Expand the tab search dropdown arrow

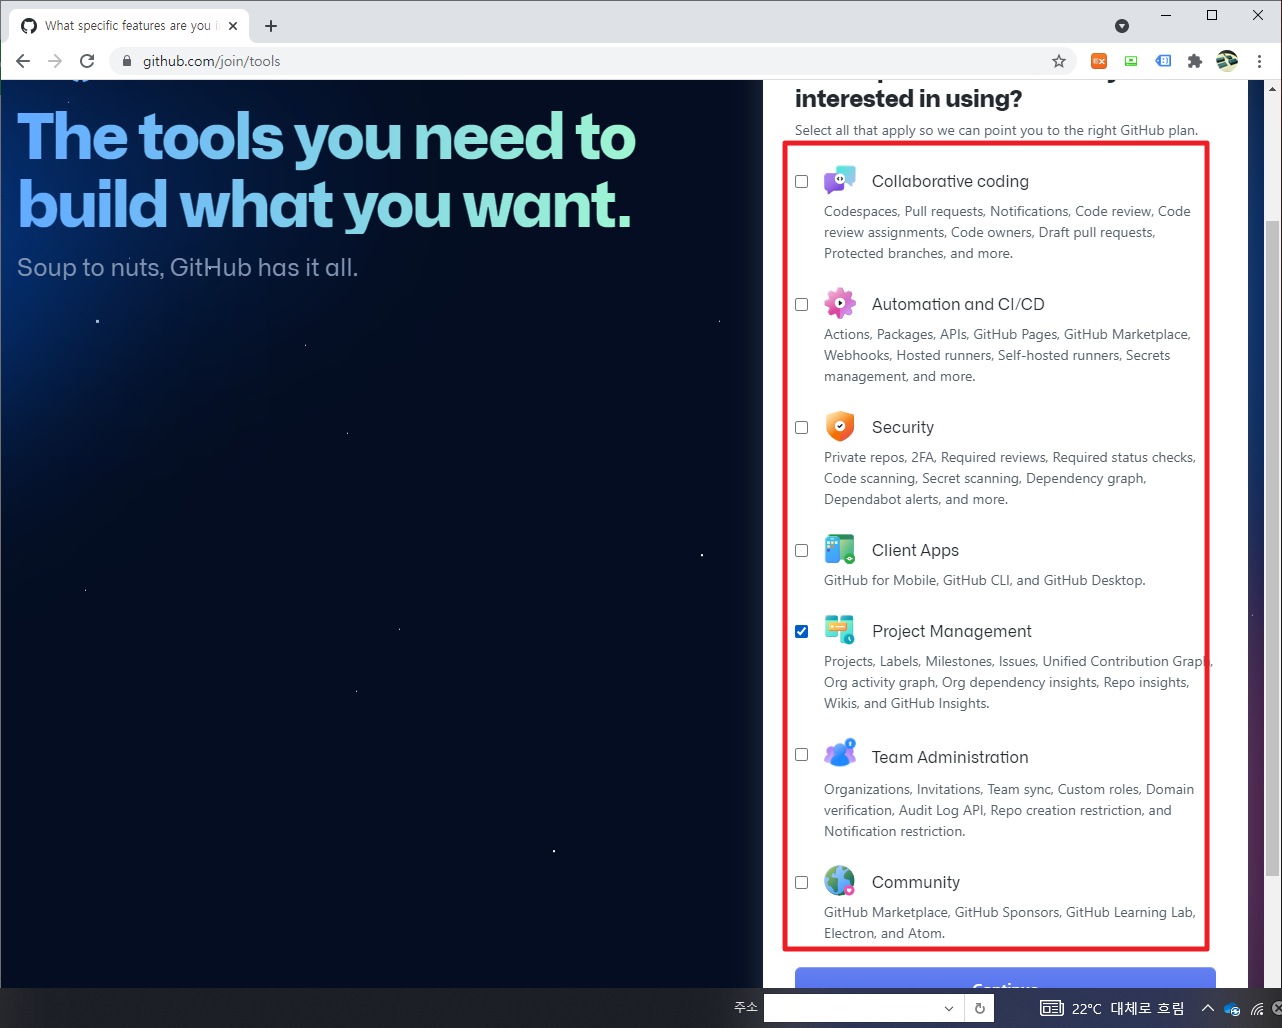[x=1122, y=26]
